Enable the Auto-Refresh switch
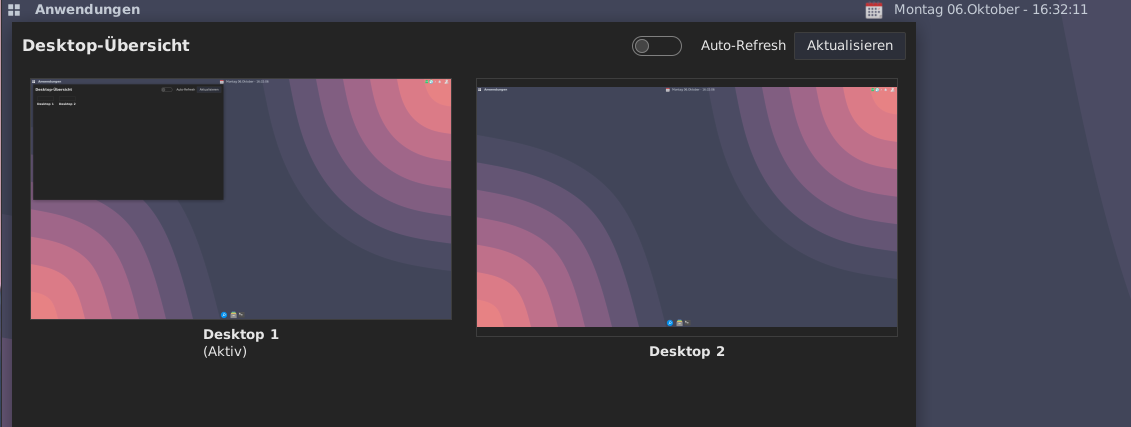Viewport: 1131px width, 427px height. (x=656, y=46)
